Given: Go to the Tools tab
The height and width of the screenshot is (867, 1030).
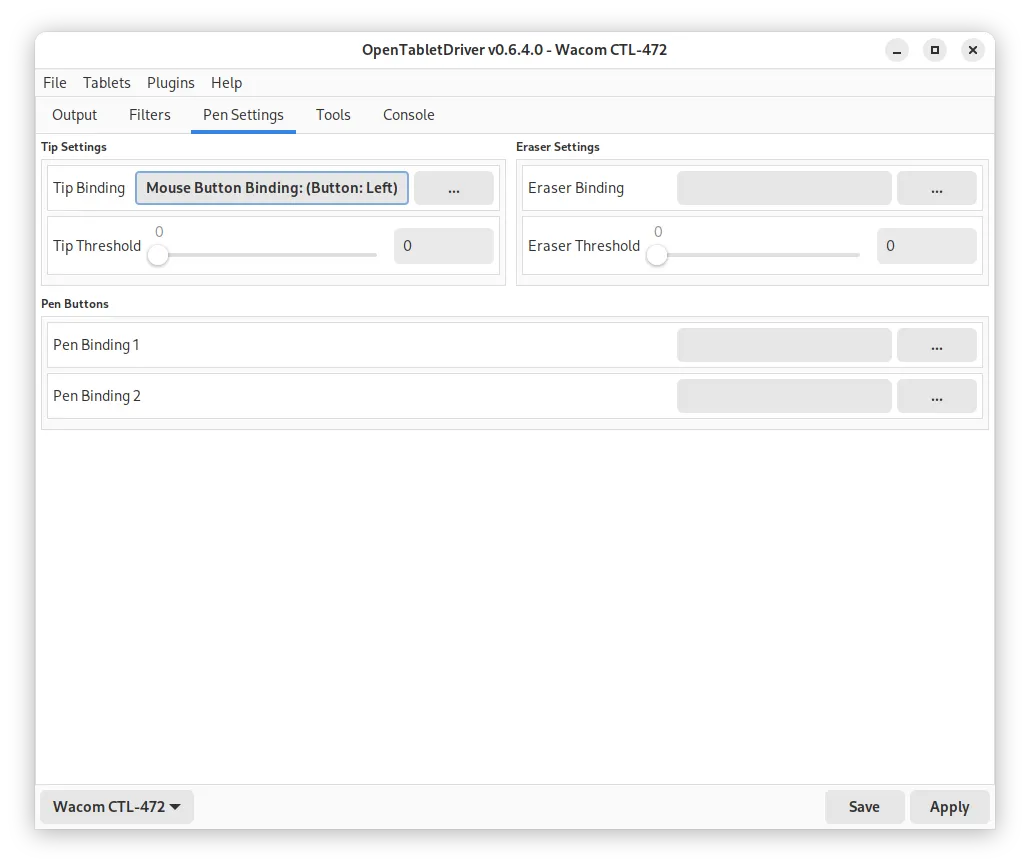Looking at the screenshot, I should 333,115.
